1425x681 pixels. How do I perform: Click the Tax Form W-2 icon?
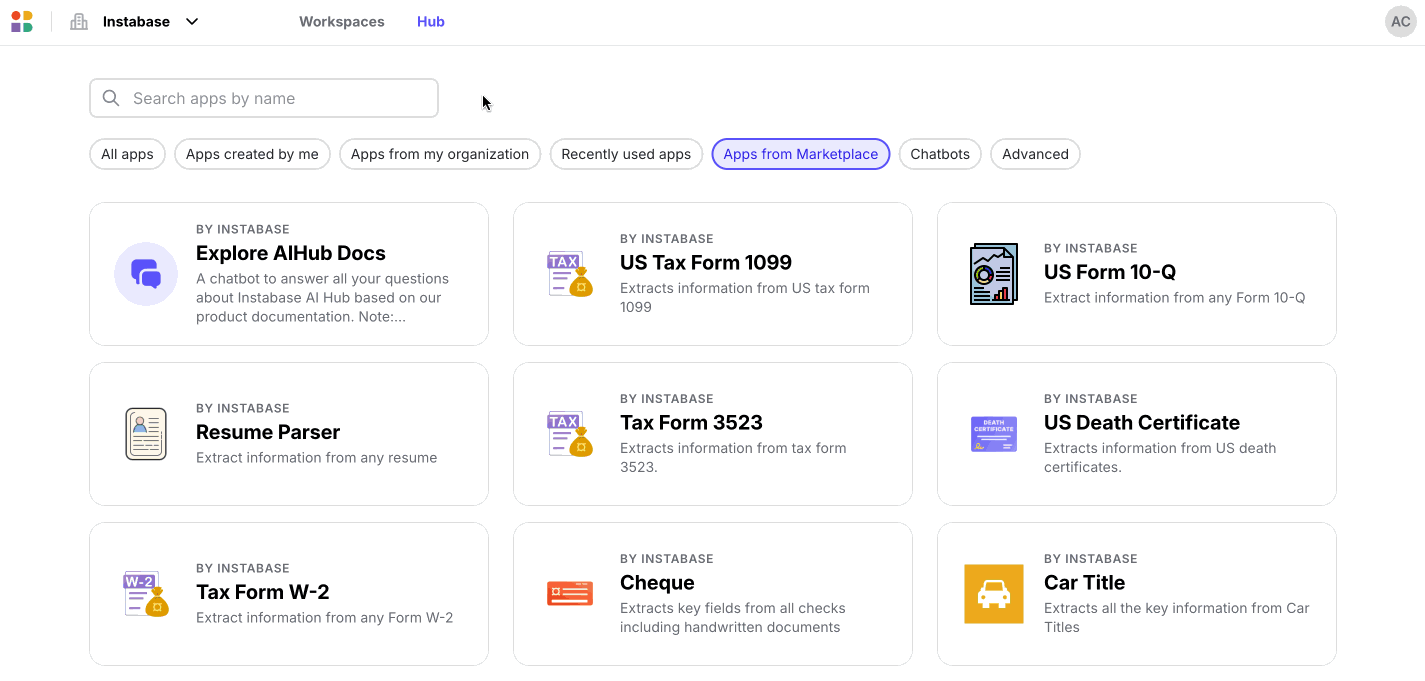coord(146,594)
